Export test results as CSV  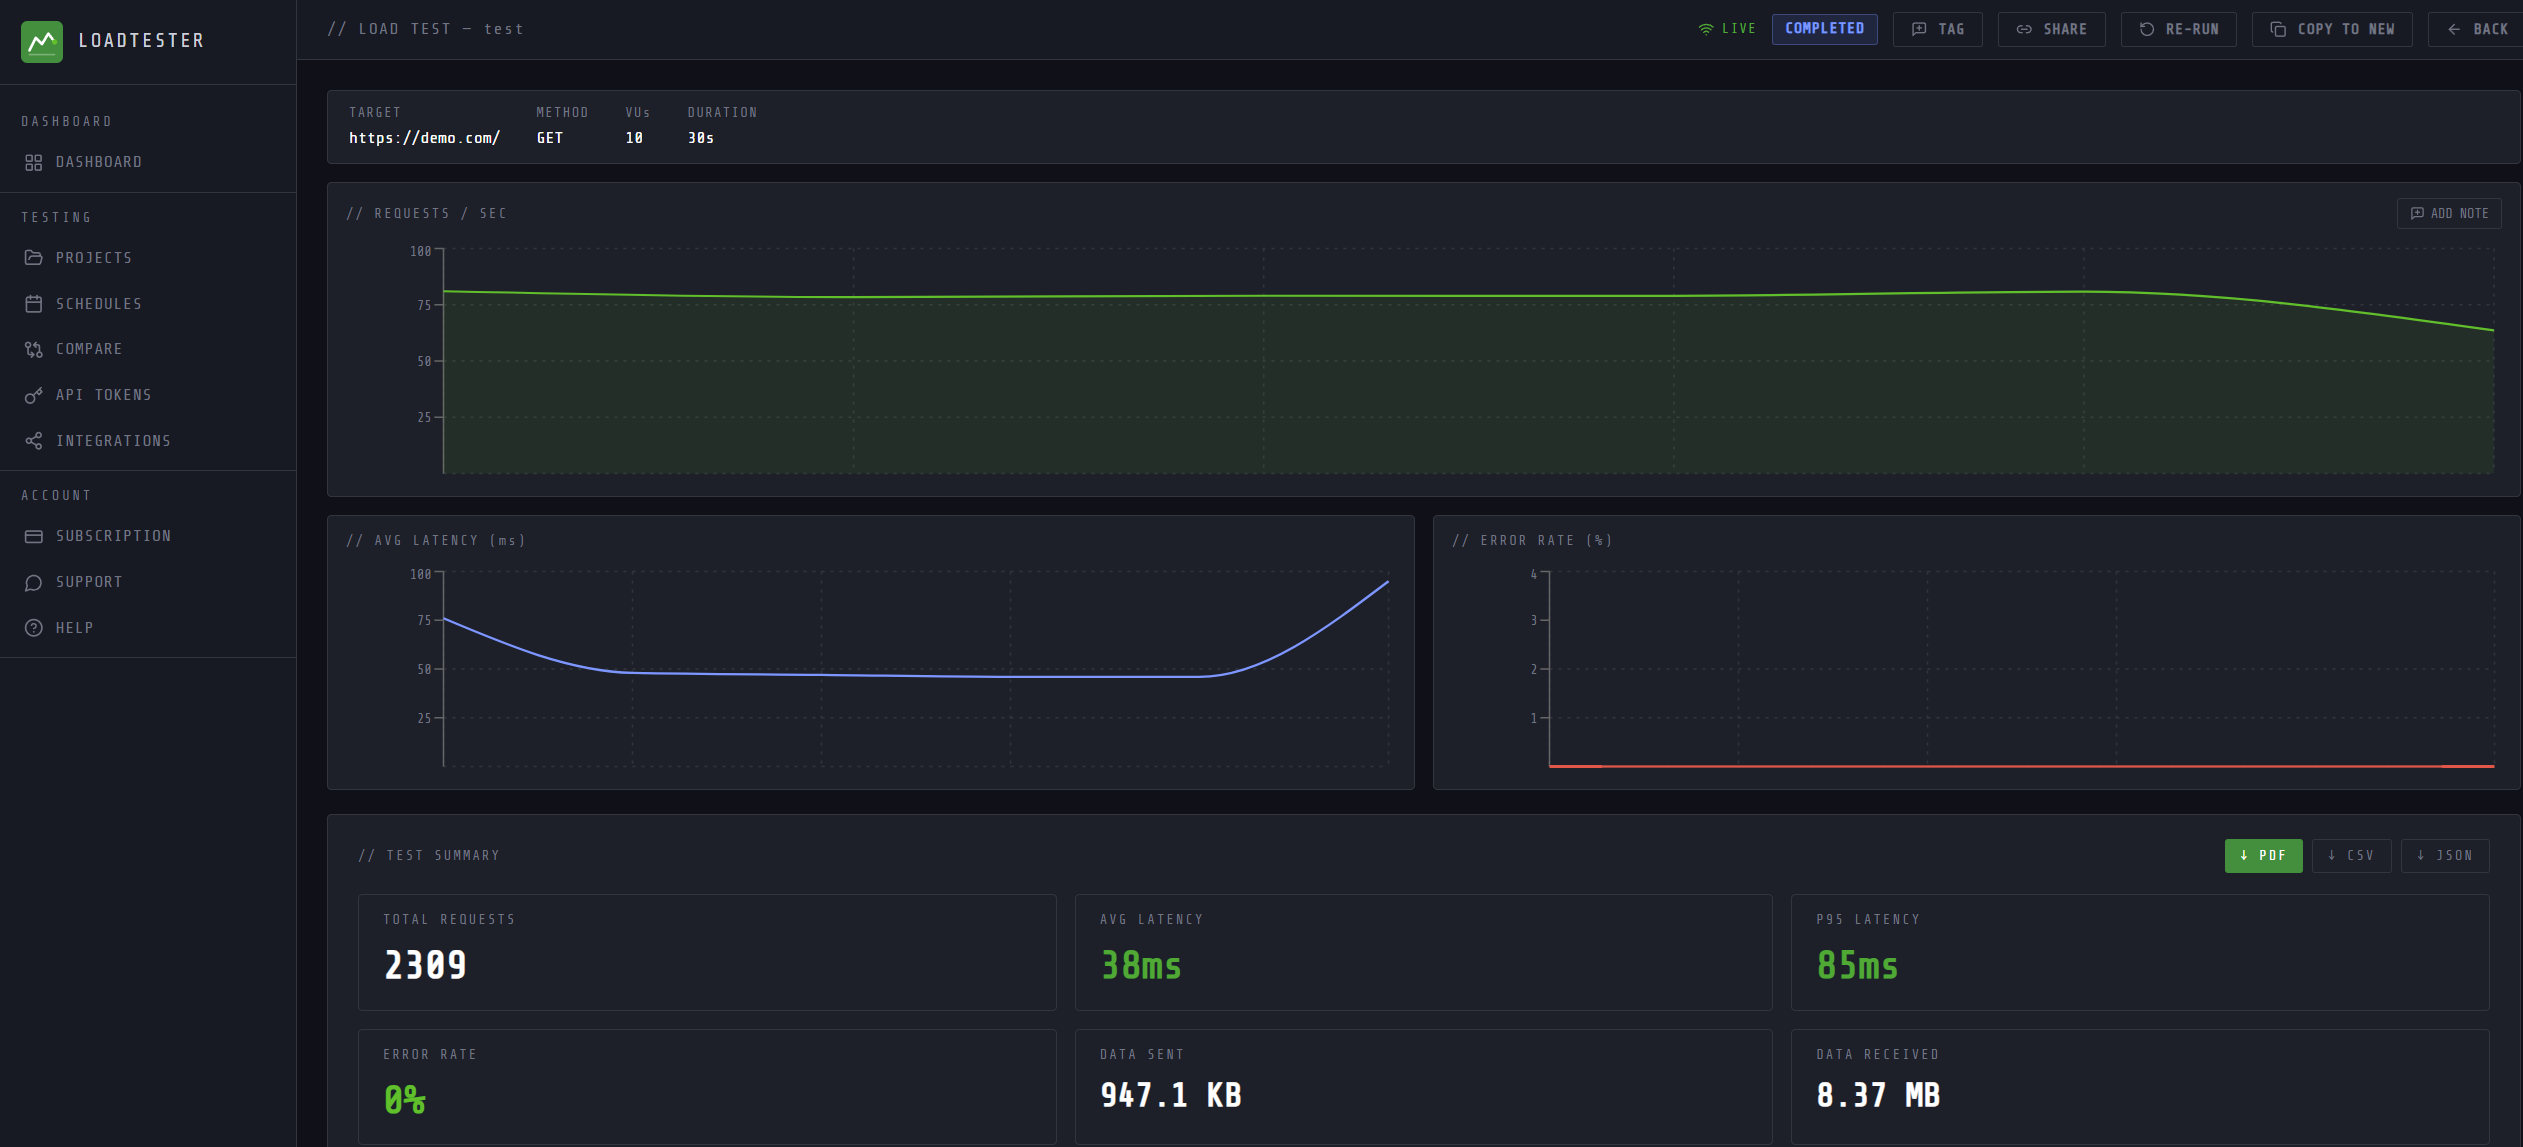(x=2351, y=856)
